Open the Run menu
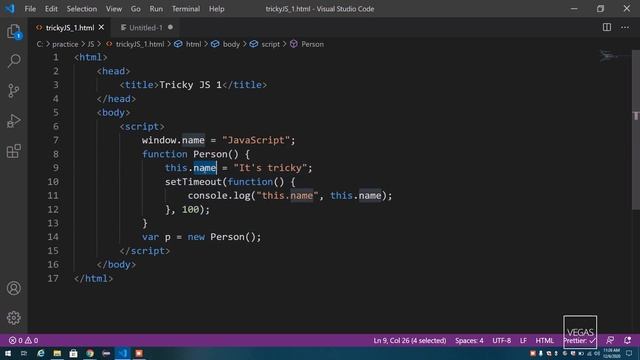 coord(156,9)
